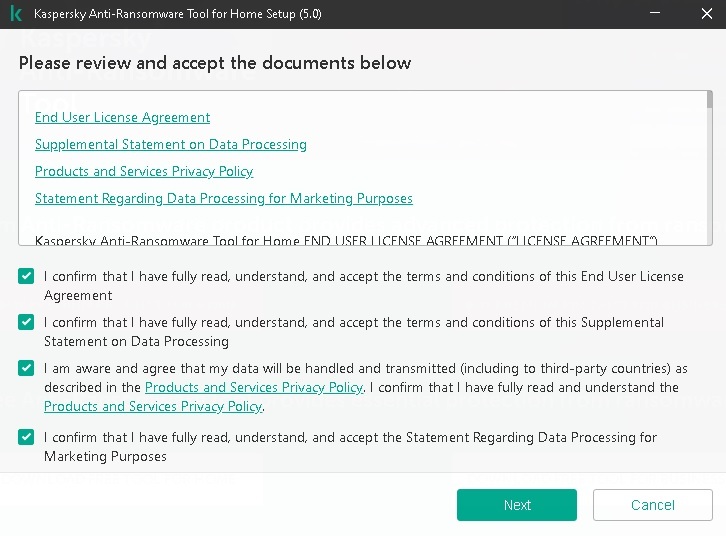Open the Privacy Policy link after 'described in the'

254,387
